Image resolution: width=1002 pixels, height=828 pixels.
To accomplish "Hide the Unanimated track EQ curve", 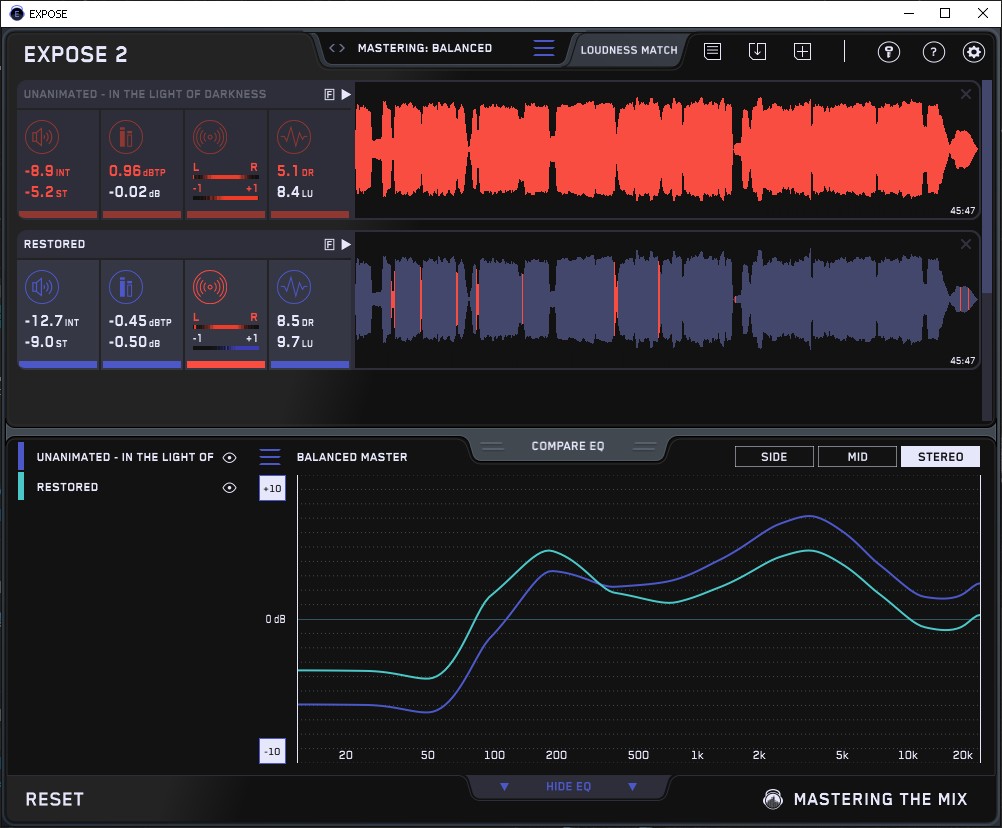I will (x=230, y=457).
